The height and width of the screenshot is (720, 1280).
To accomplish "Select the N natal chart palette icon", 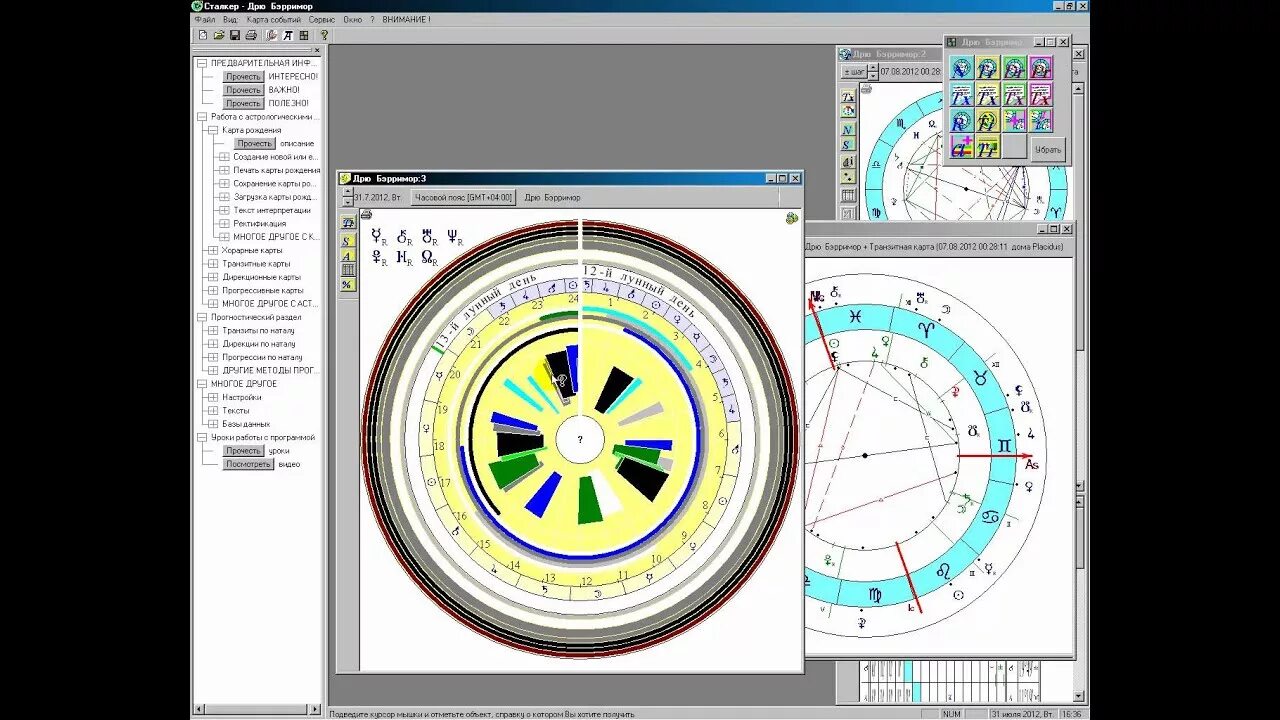I will (961, 68).
